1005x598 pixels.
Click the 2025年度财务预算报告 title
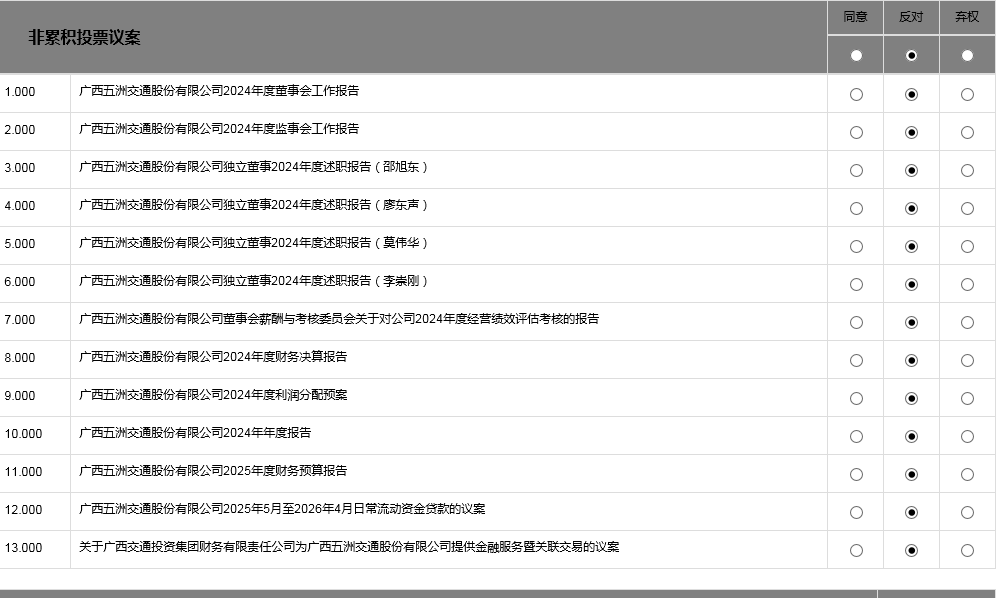(x=213, y=471)
